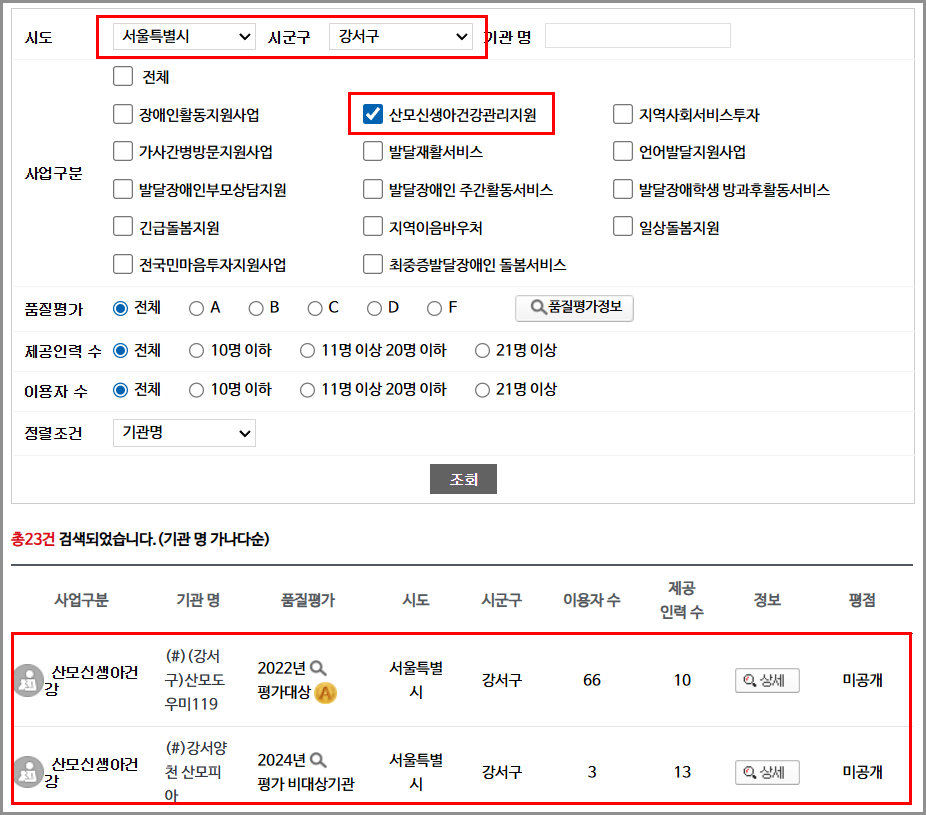Open the 정렬조건 dropdown showing 기관명

183,433
